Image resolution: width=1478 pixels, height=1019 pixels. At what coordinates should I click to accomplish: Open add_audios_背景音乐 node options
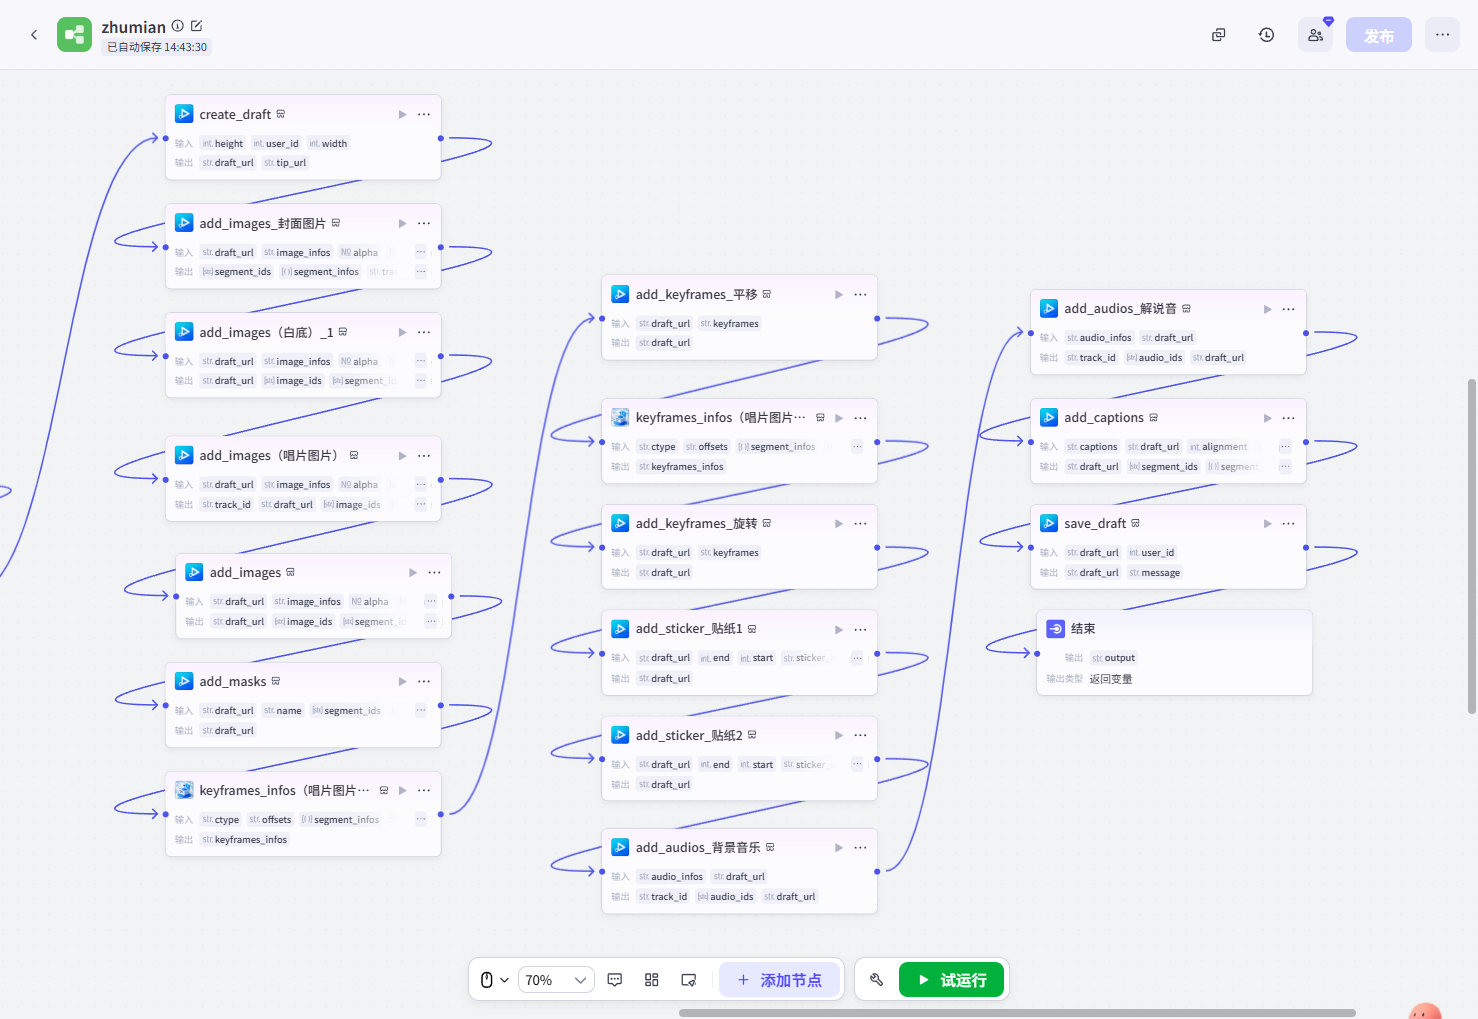point(860,847)
